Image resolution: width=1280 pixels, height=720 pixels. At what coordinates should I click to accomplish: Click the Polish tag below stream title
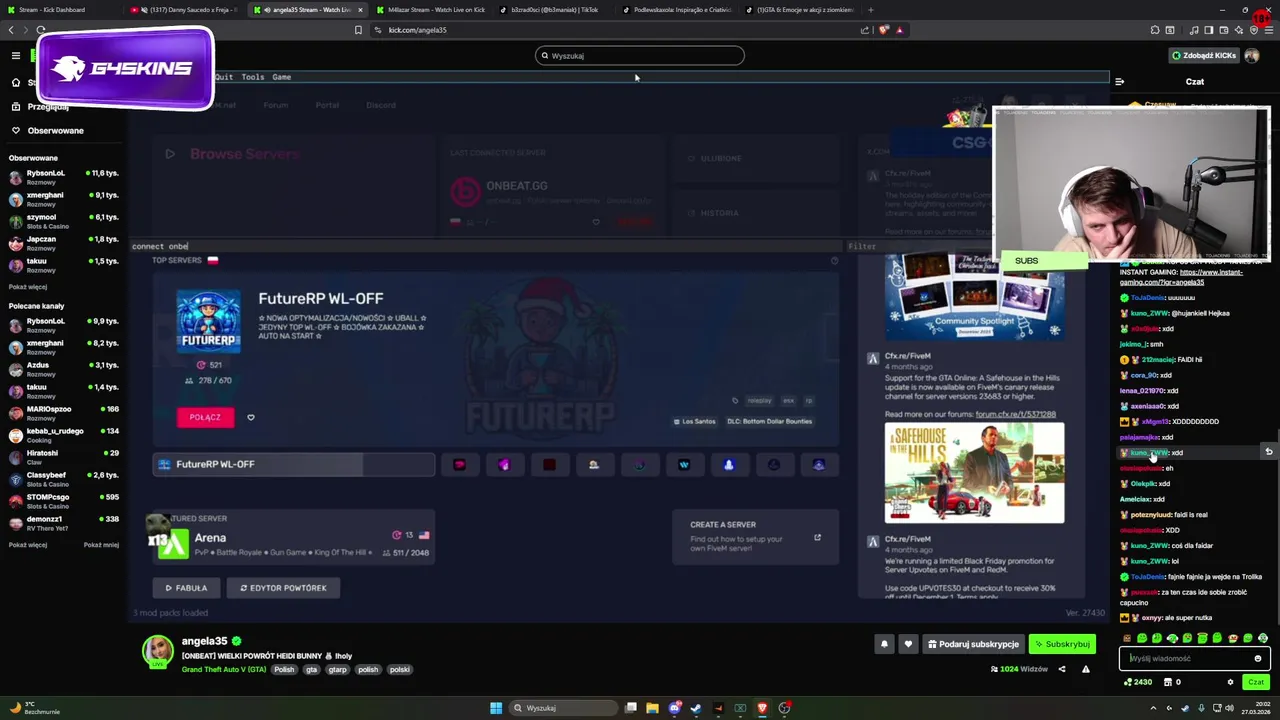pos(285,669)
